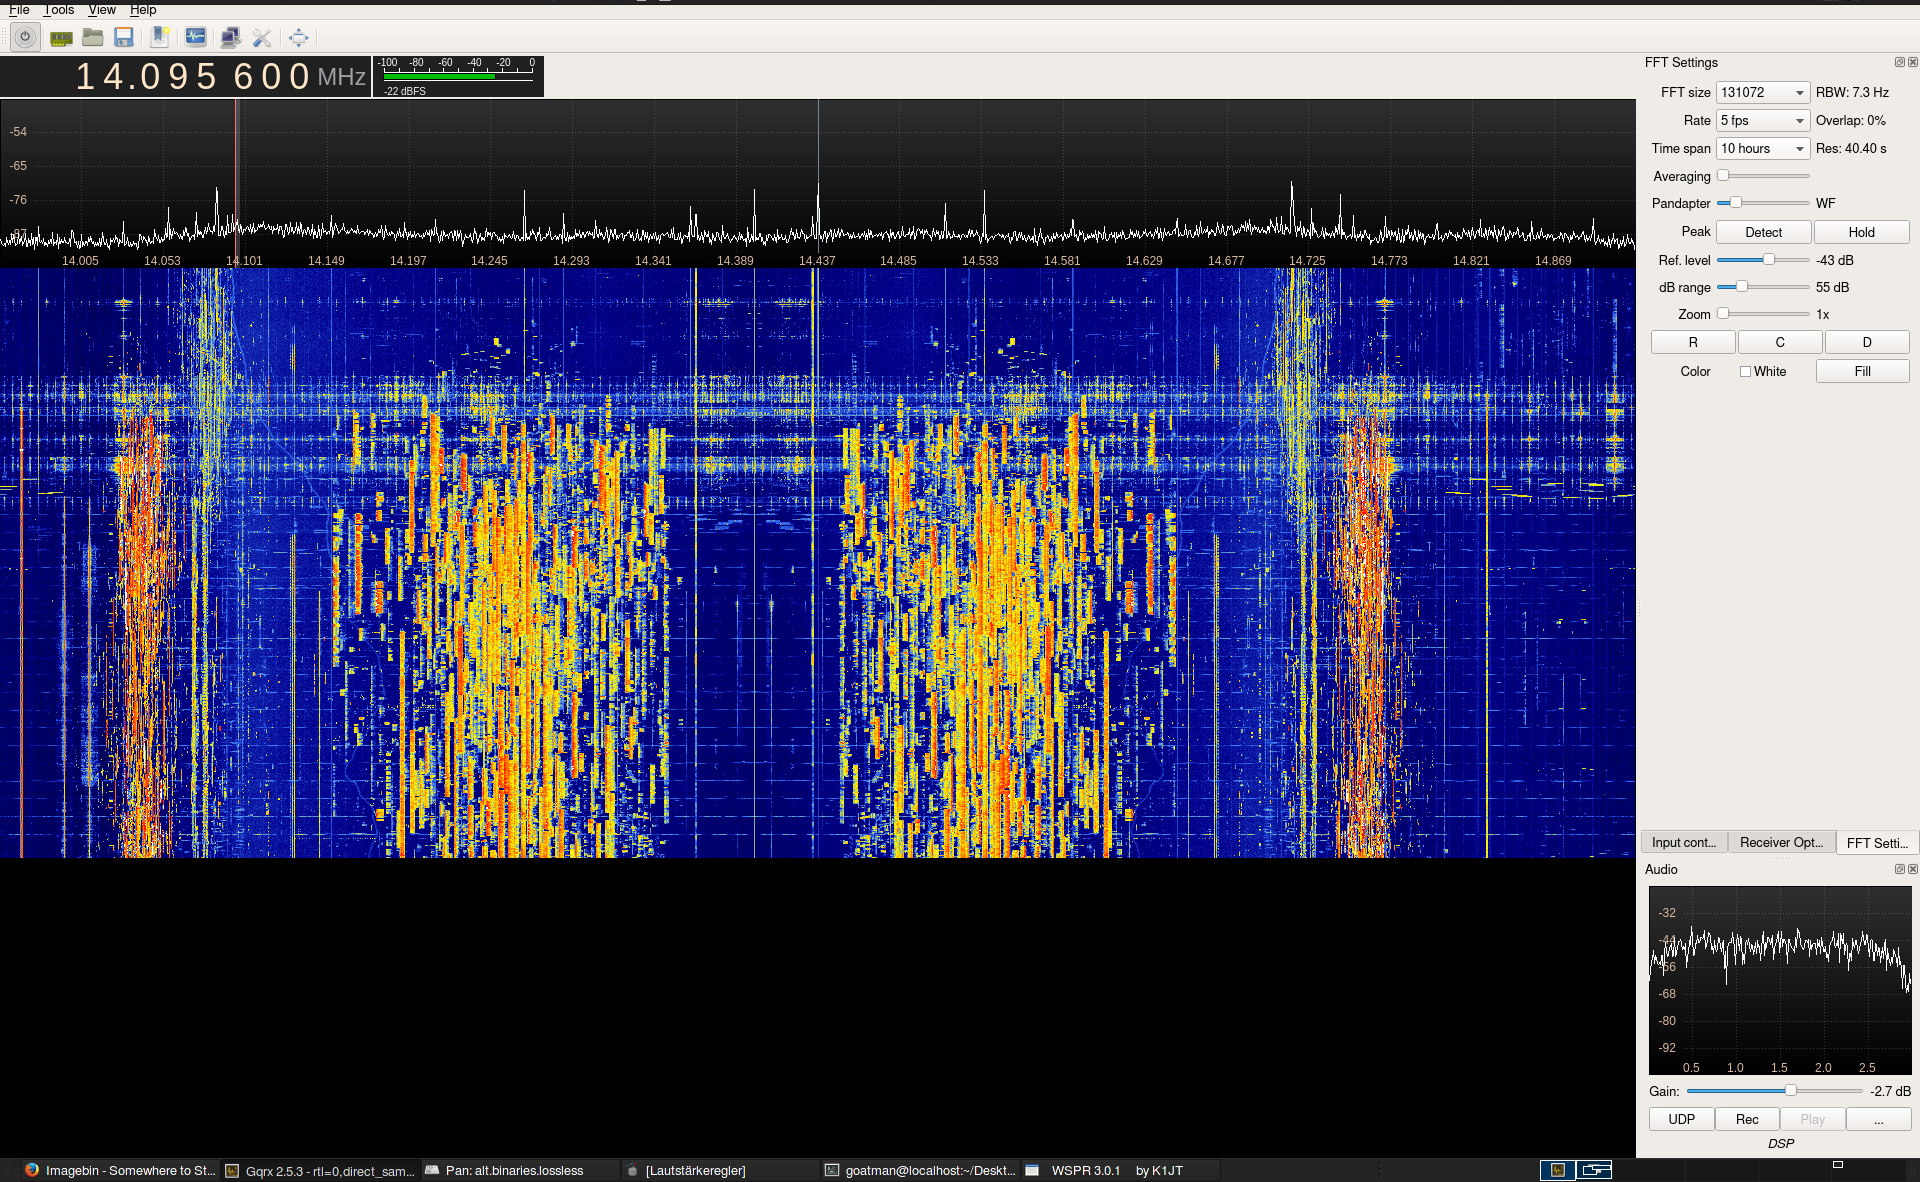Click the Peak Detect toggle button
Viewport: 1920px width, 1182px height.
point(1763,232)
